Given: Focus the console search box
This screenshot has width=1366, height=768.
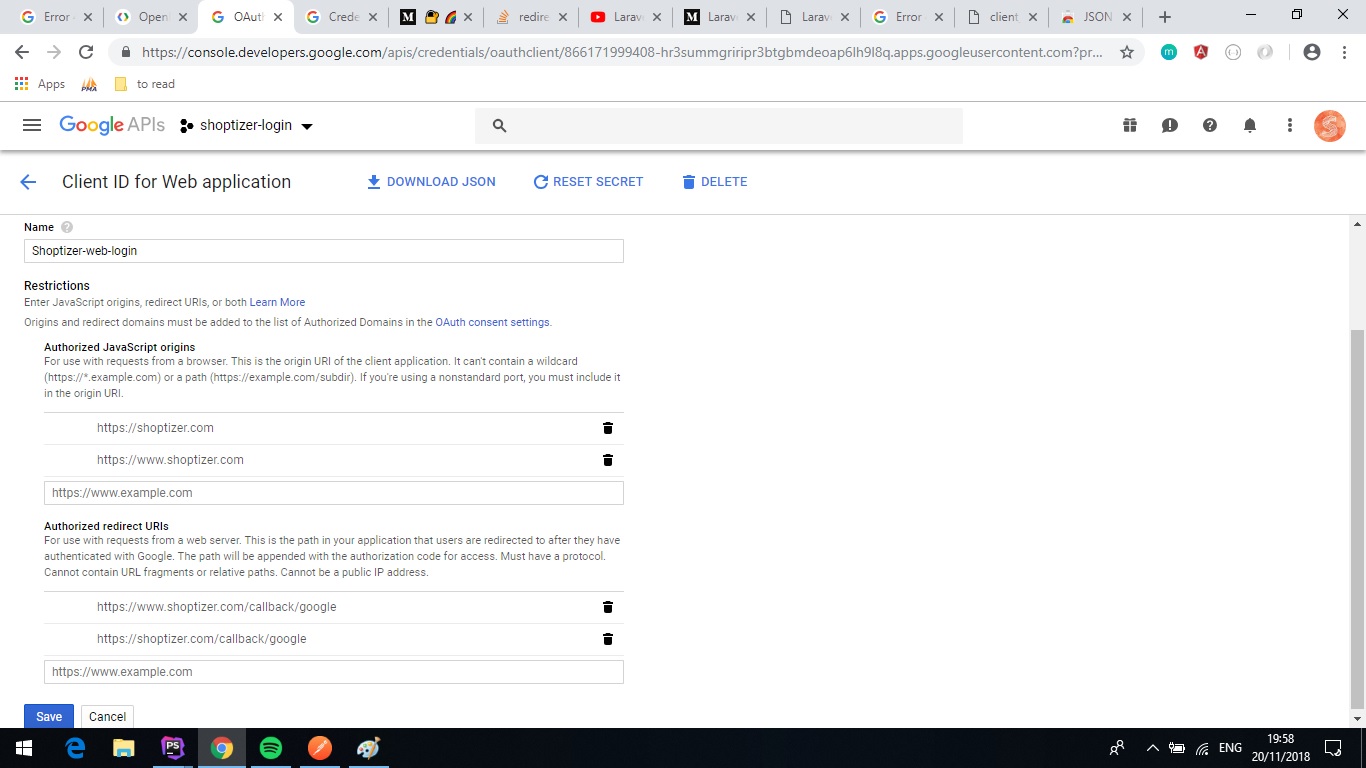Looking at the screenshot, I should 719,126.
